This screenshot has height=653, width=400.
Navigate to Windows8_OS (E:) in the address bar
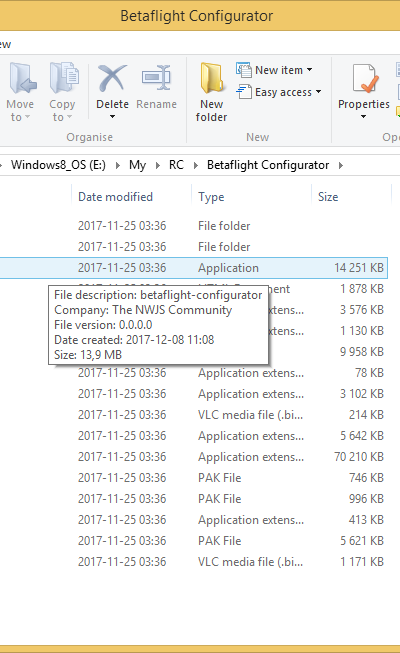coord(58,165)
